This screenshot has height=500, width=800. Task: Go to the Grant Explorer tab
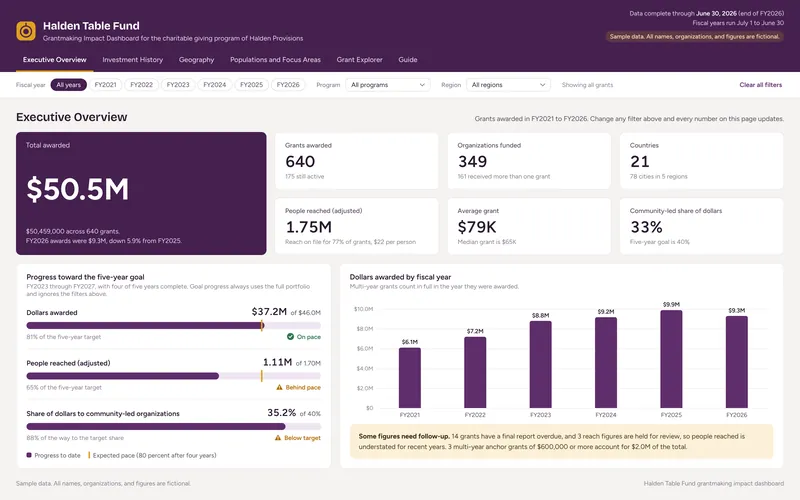359,60
